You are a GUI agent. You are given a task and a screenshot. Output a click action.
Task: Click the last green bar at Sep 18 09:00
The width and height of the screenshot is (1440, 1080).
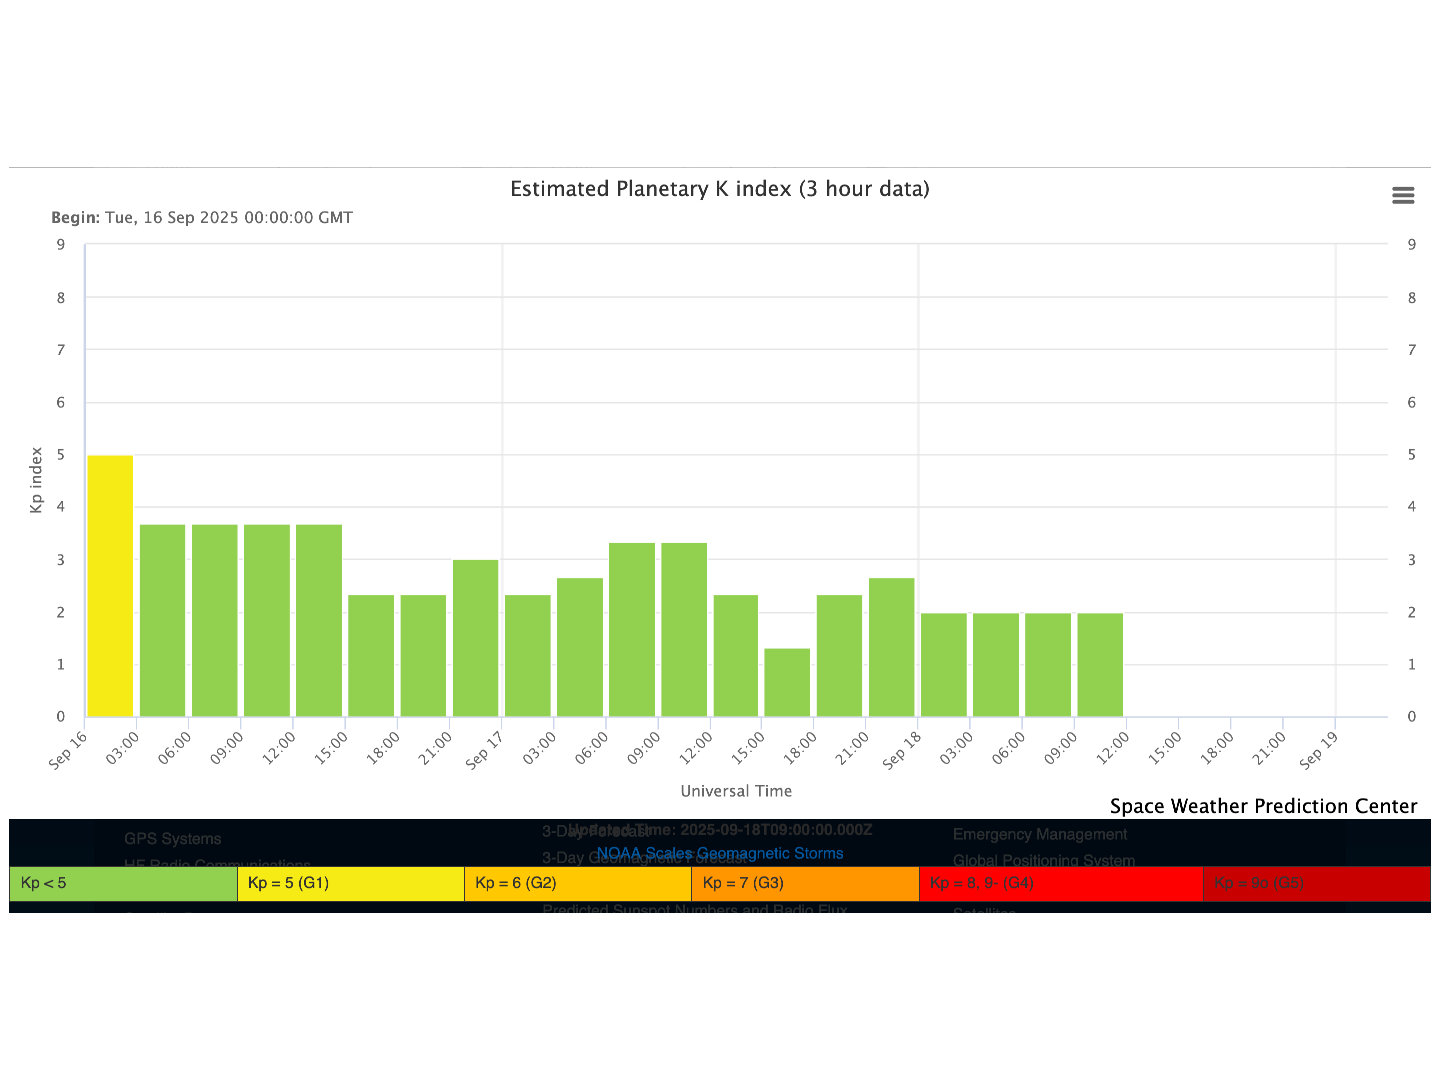click(x=1100, y=665)
